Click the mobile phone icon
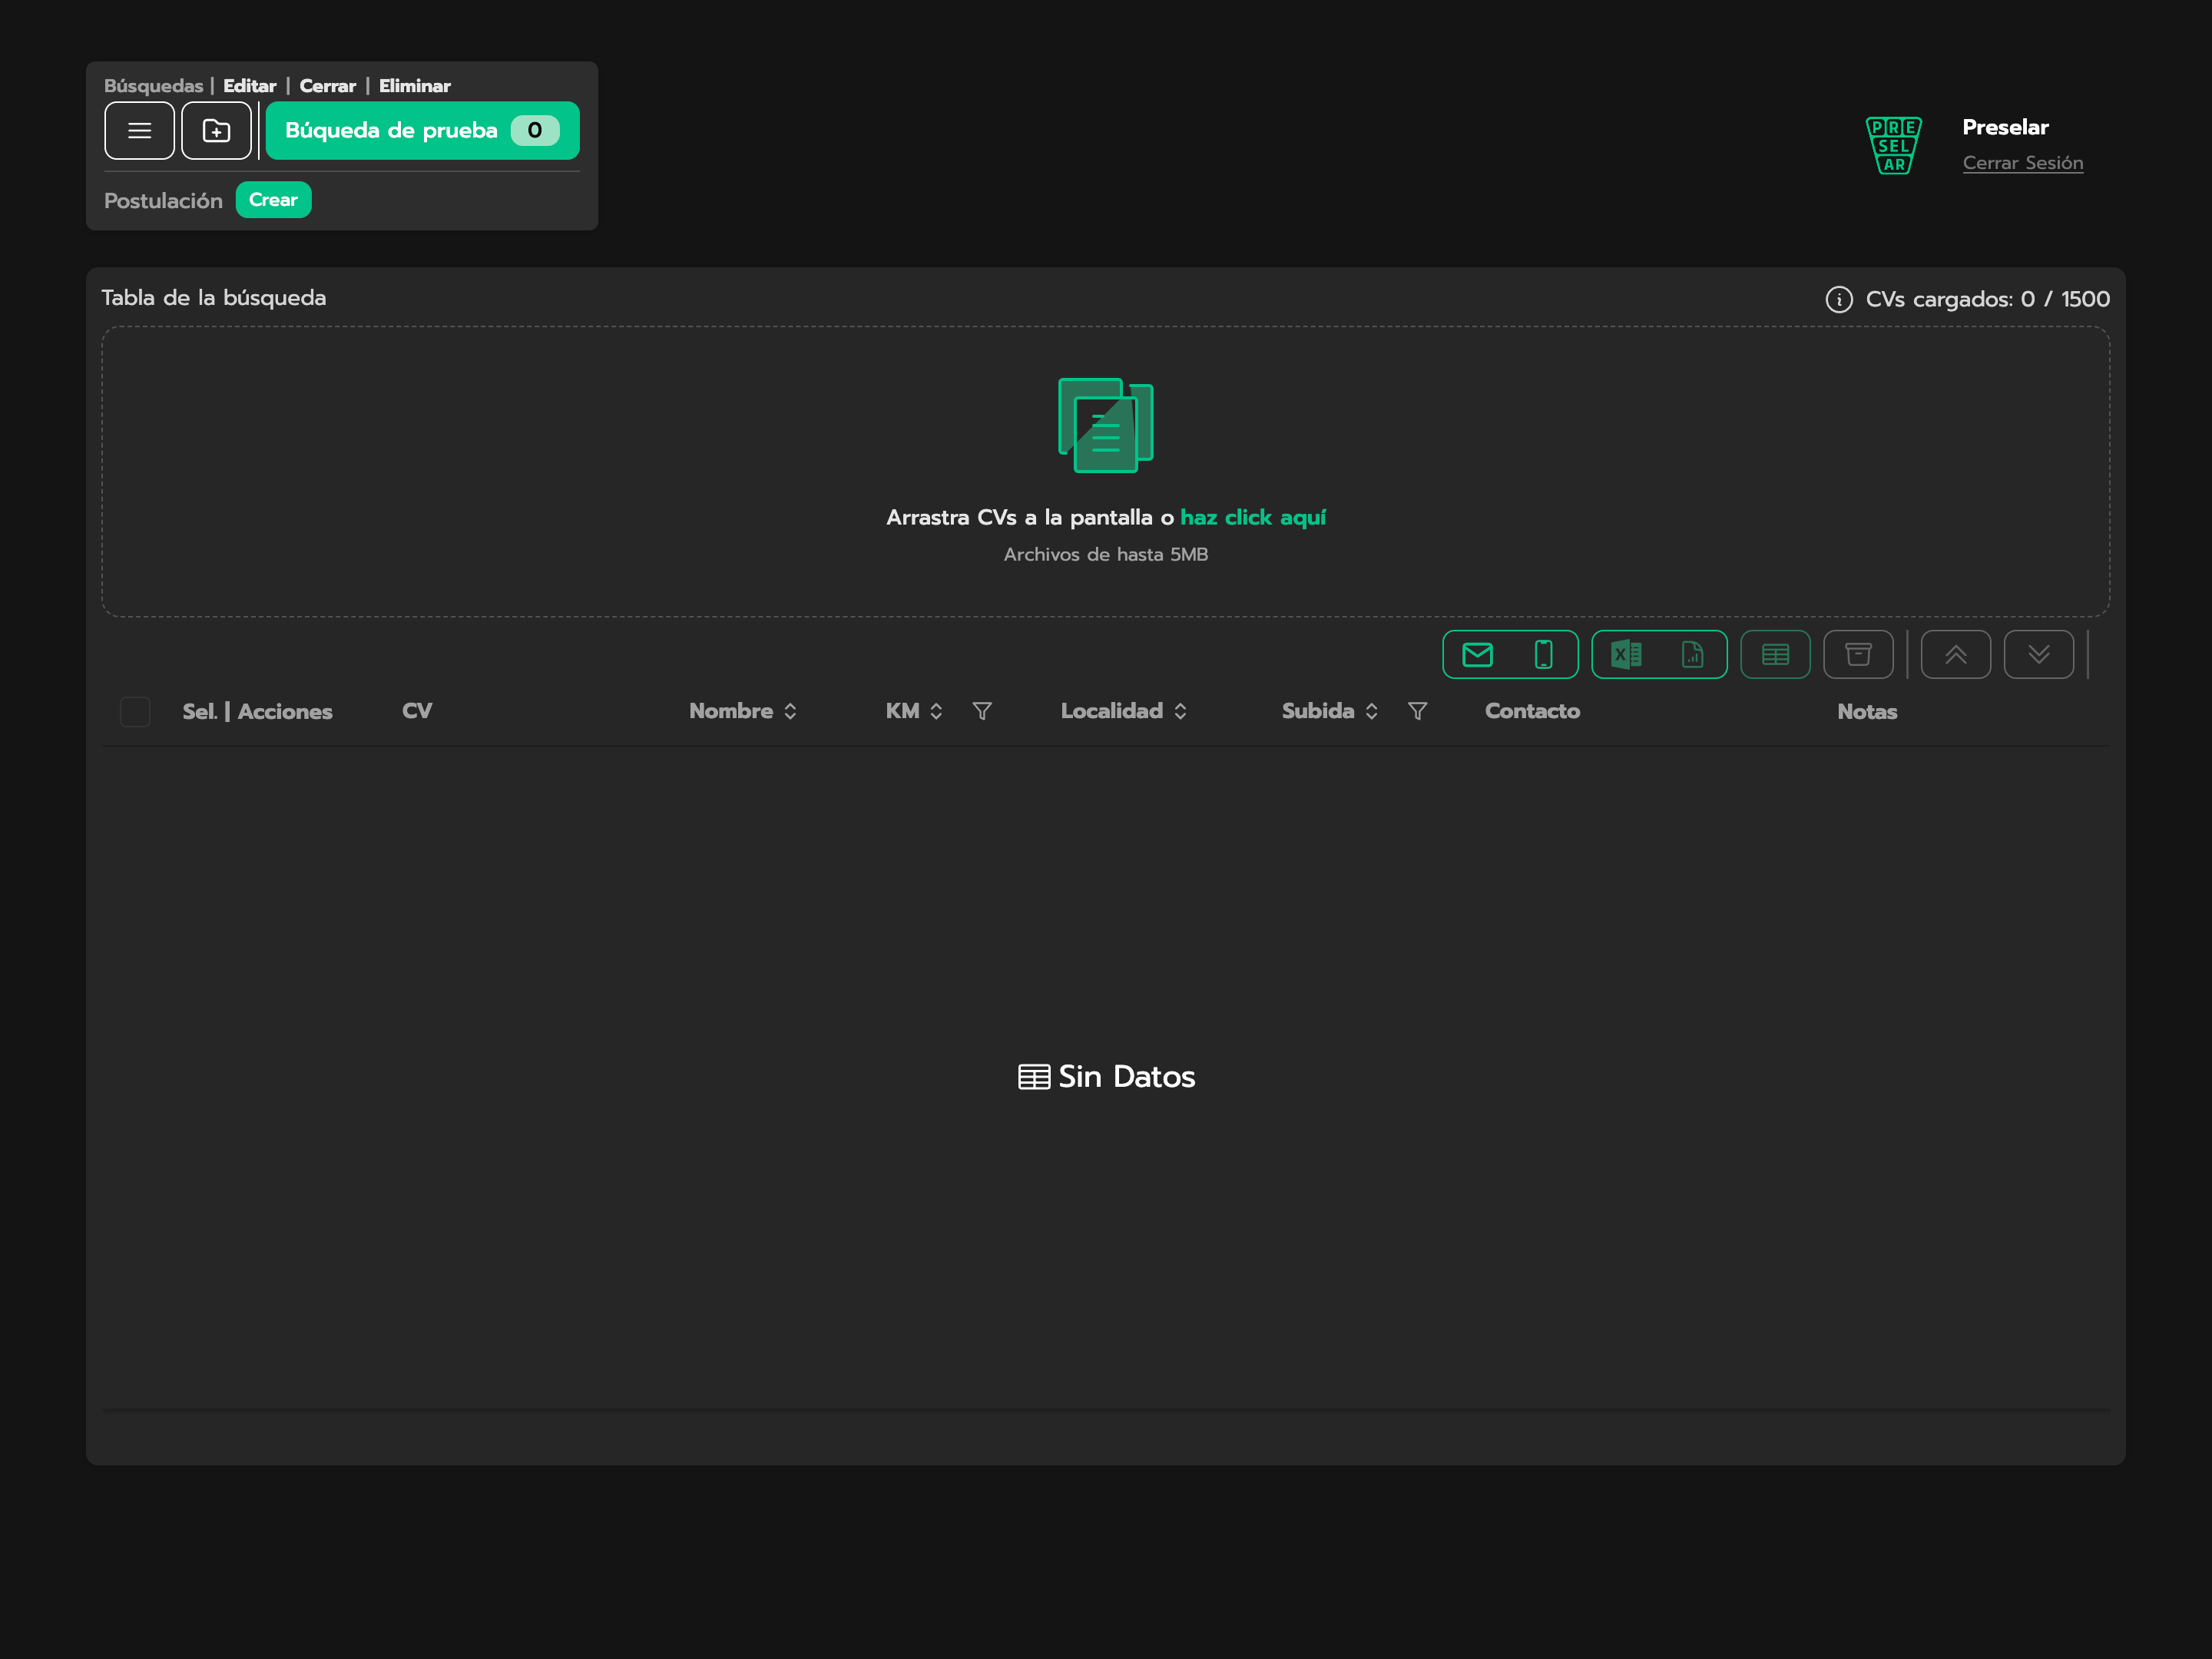 [x=1543, y=655]
